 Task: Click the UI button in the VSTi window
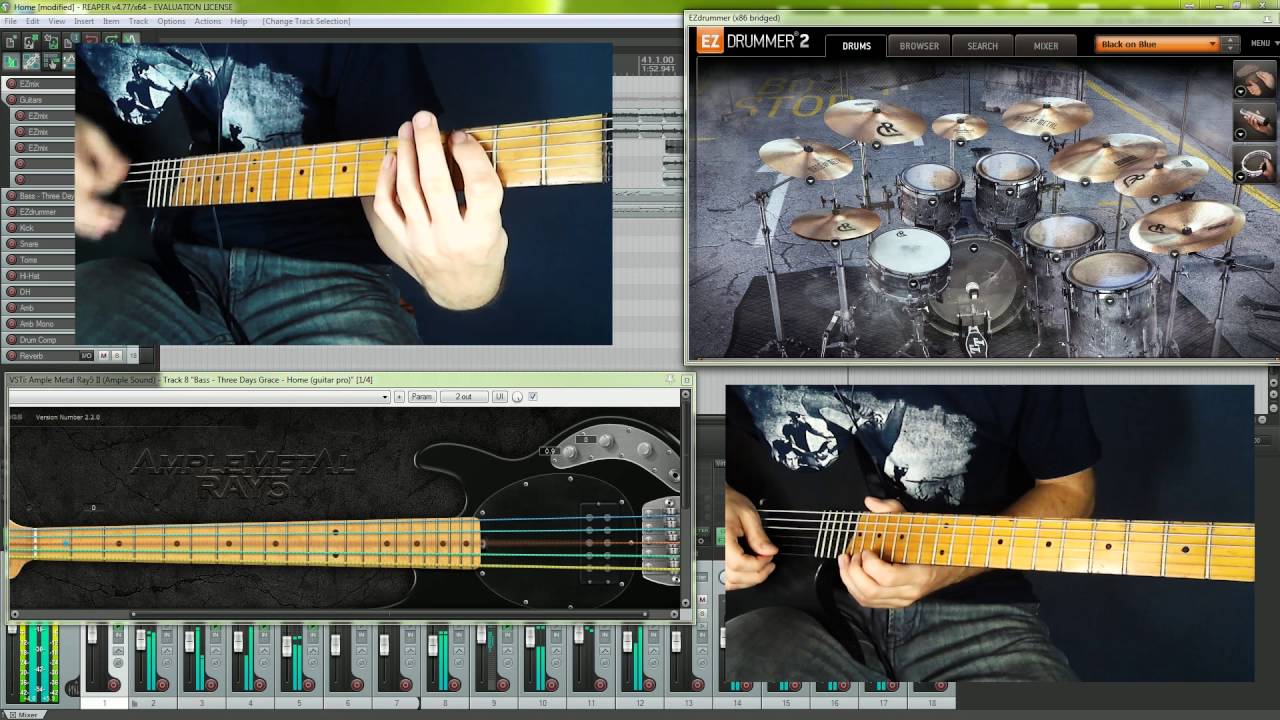point(499,397)
